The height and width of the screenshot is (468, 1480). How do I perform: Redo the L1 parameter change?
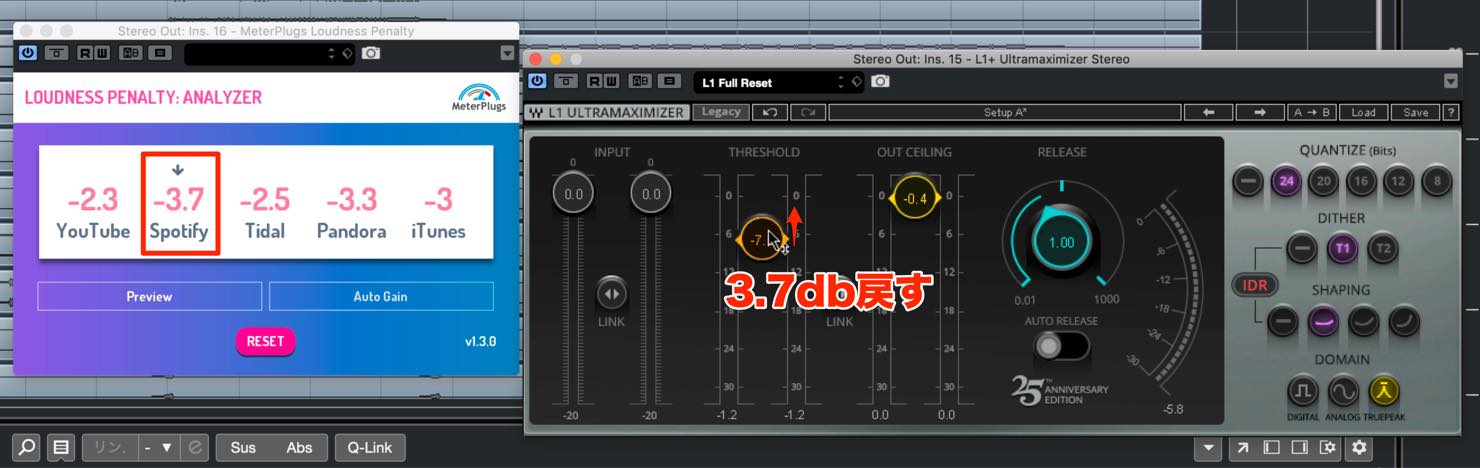coord(807,112)
